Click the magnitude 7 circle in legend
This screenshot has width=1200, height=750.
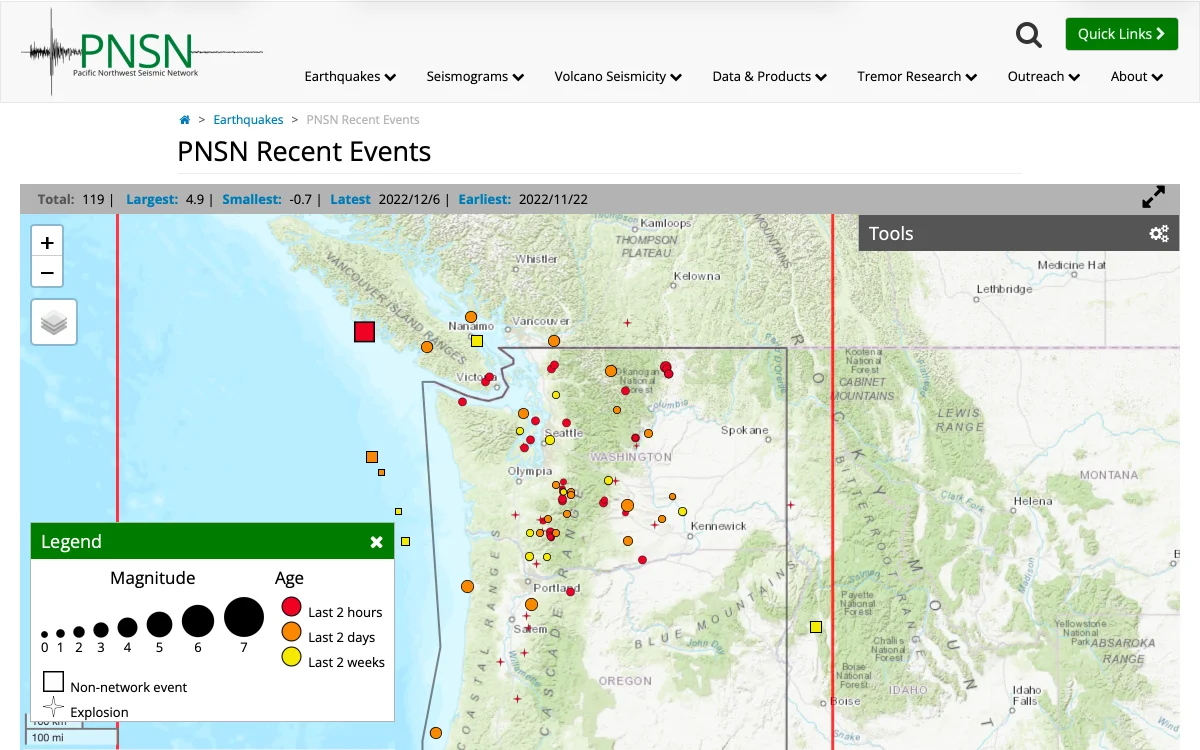pos(244,617)
